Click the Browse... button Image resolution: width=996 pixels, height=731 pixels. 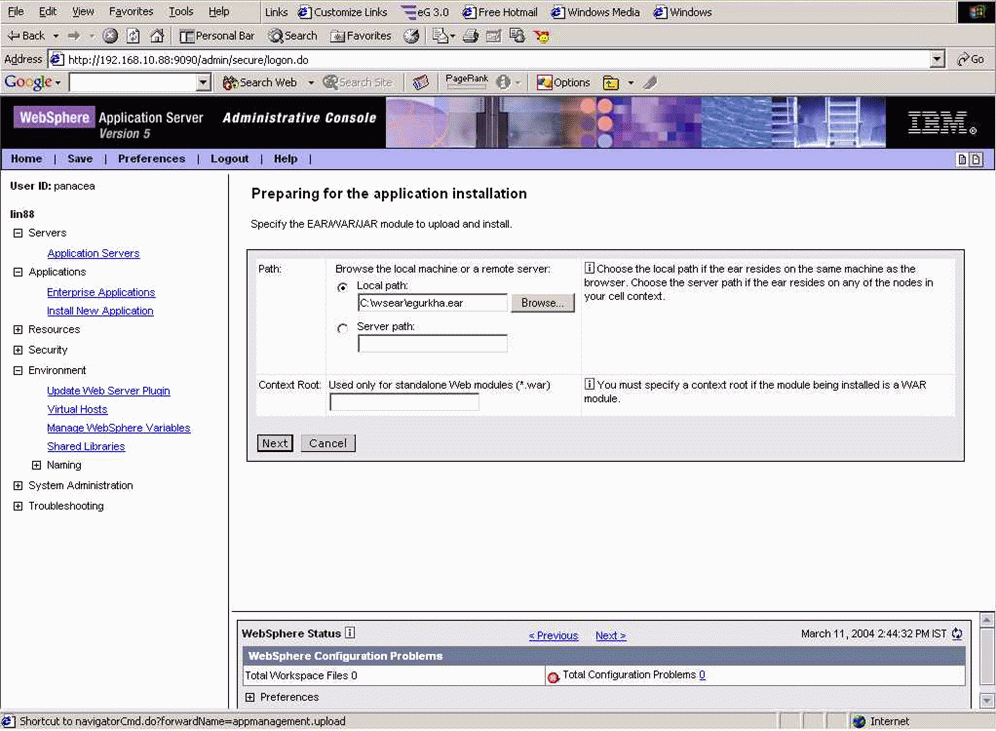[x=542, y=303]
